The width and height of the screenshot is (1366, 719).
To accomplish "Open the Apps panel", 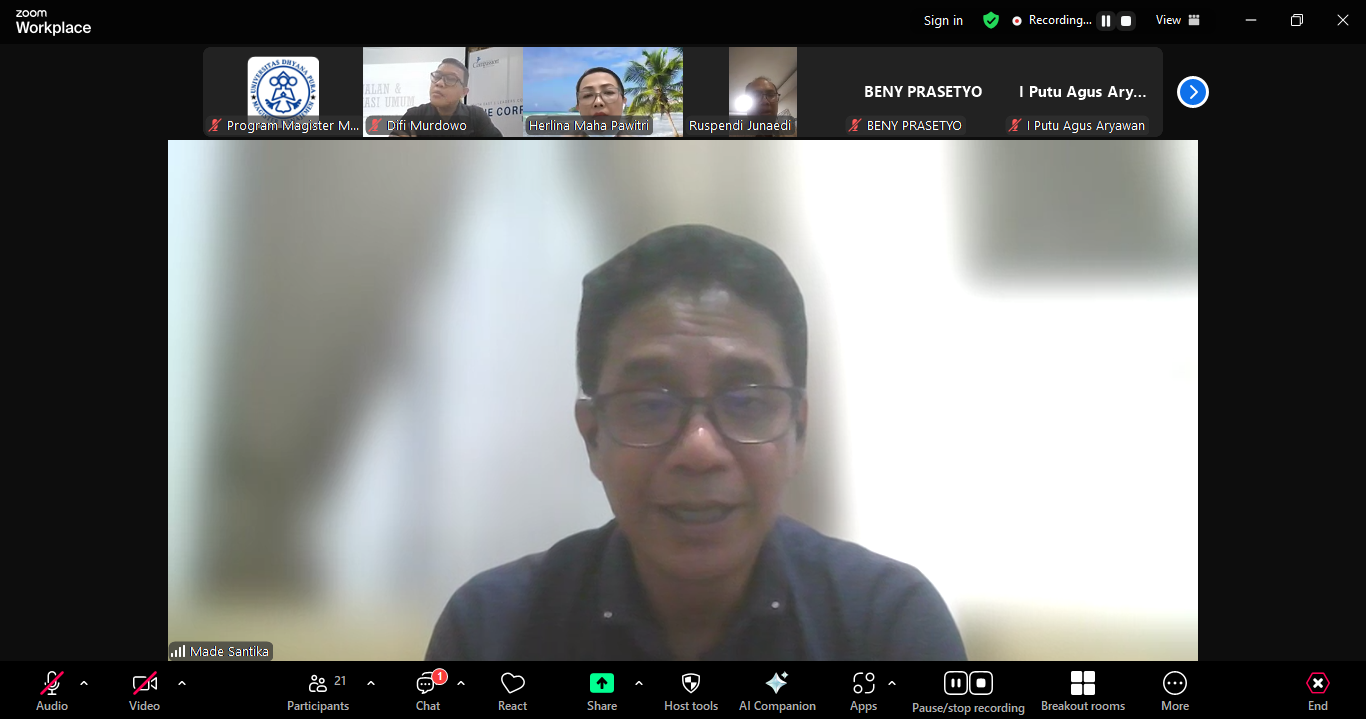I will point(863,691).
